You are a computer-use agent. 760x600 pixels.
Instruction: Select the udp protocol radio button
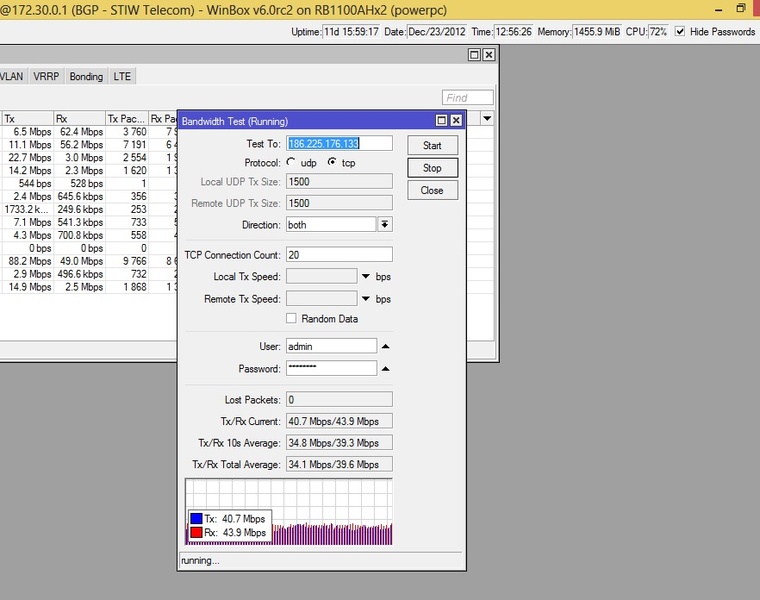tap(291, 162)
